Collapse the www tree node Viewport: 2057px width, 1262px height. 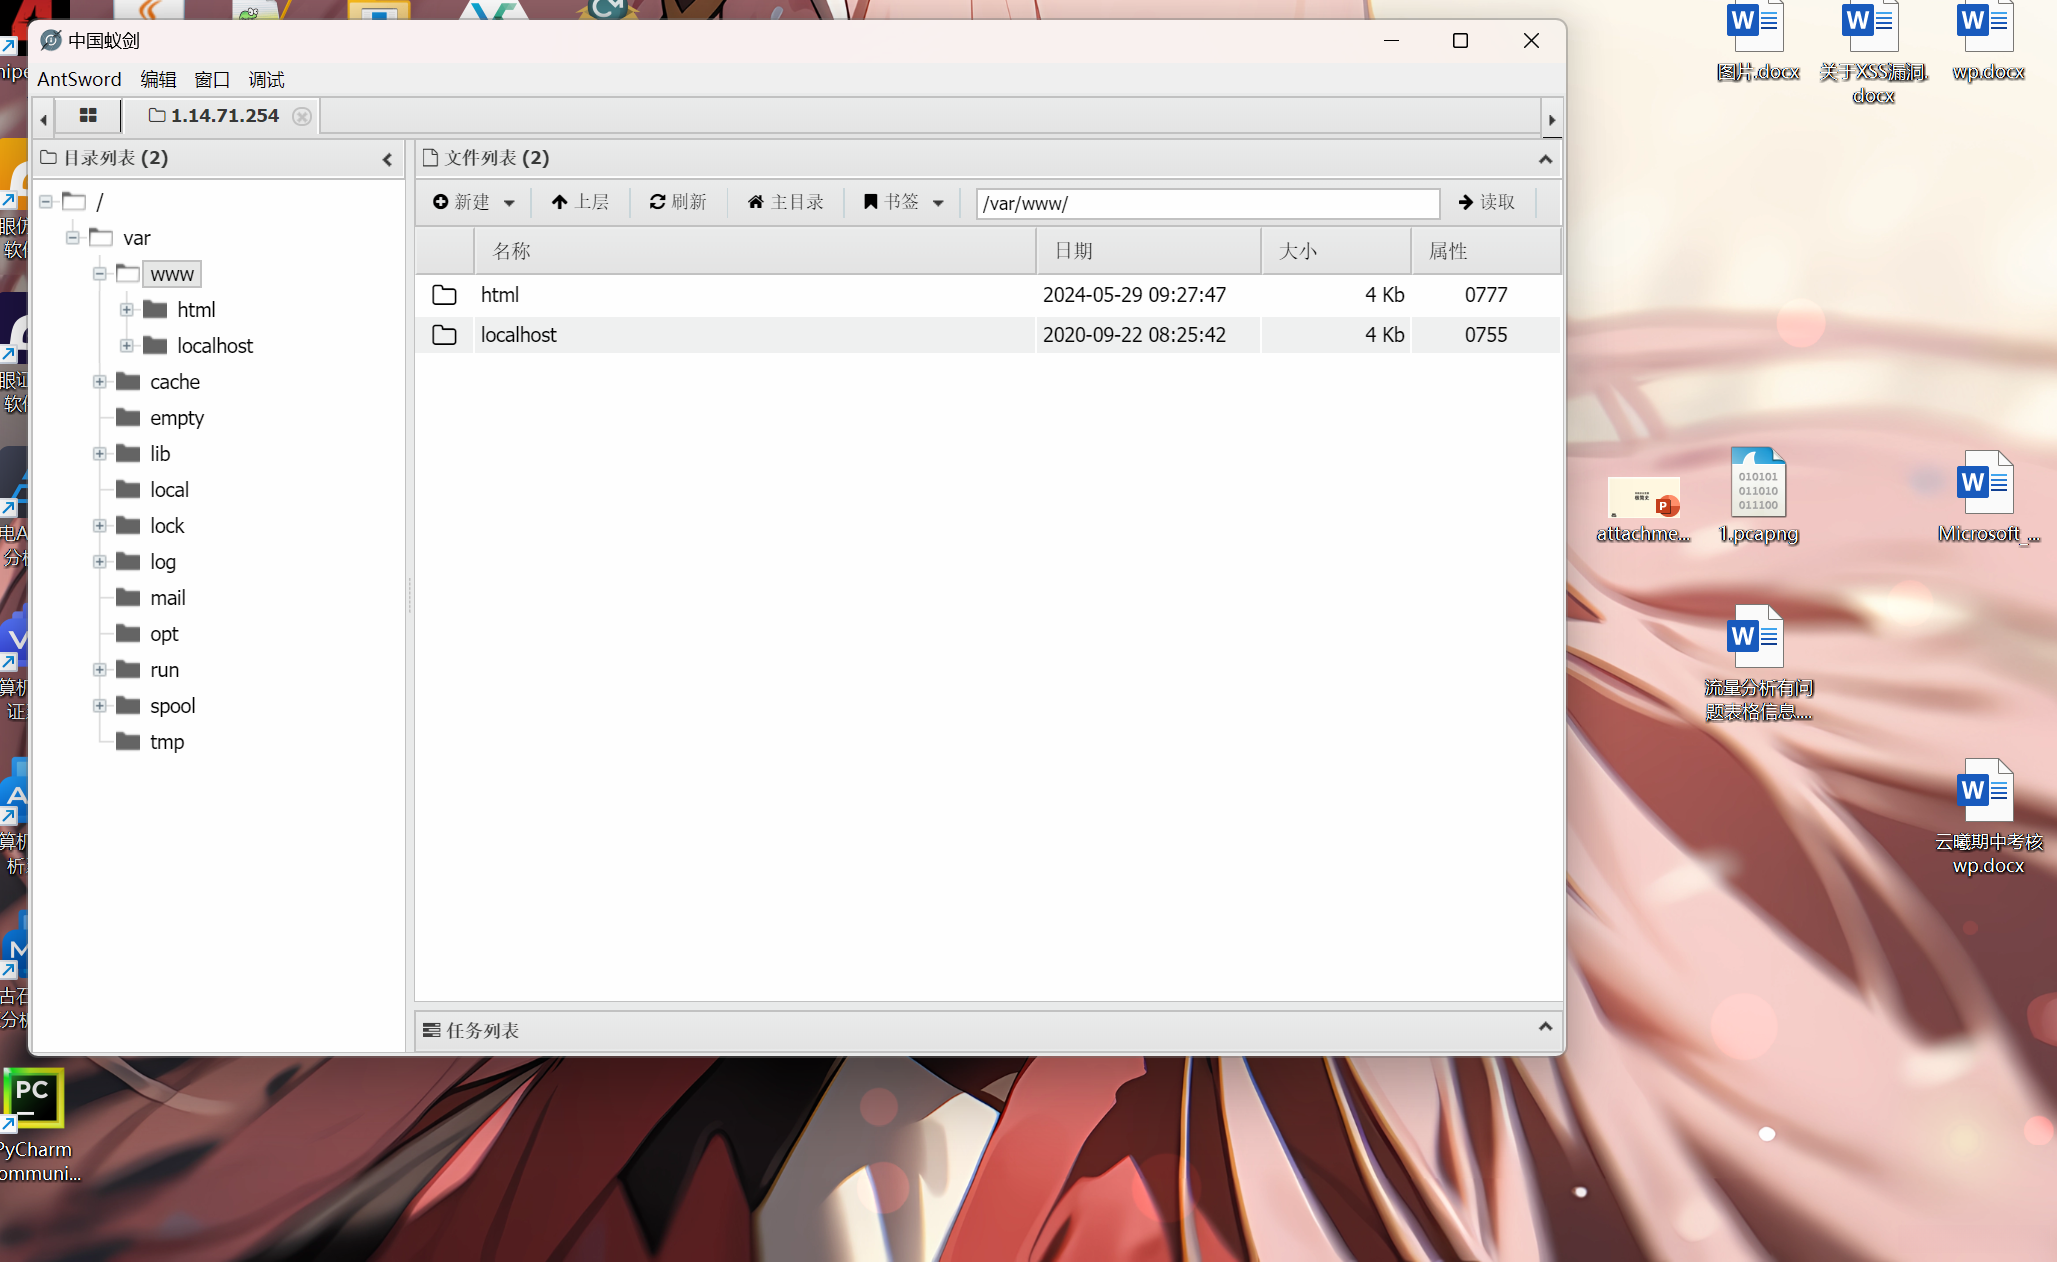click(x=100, y=274)
